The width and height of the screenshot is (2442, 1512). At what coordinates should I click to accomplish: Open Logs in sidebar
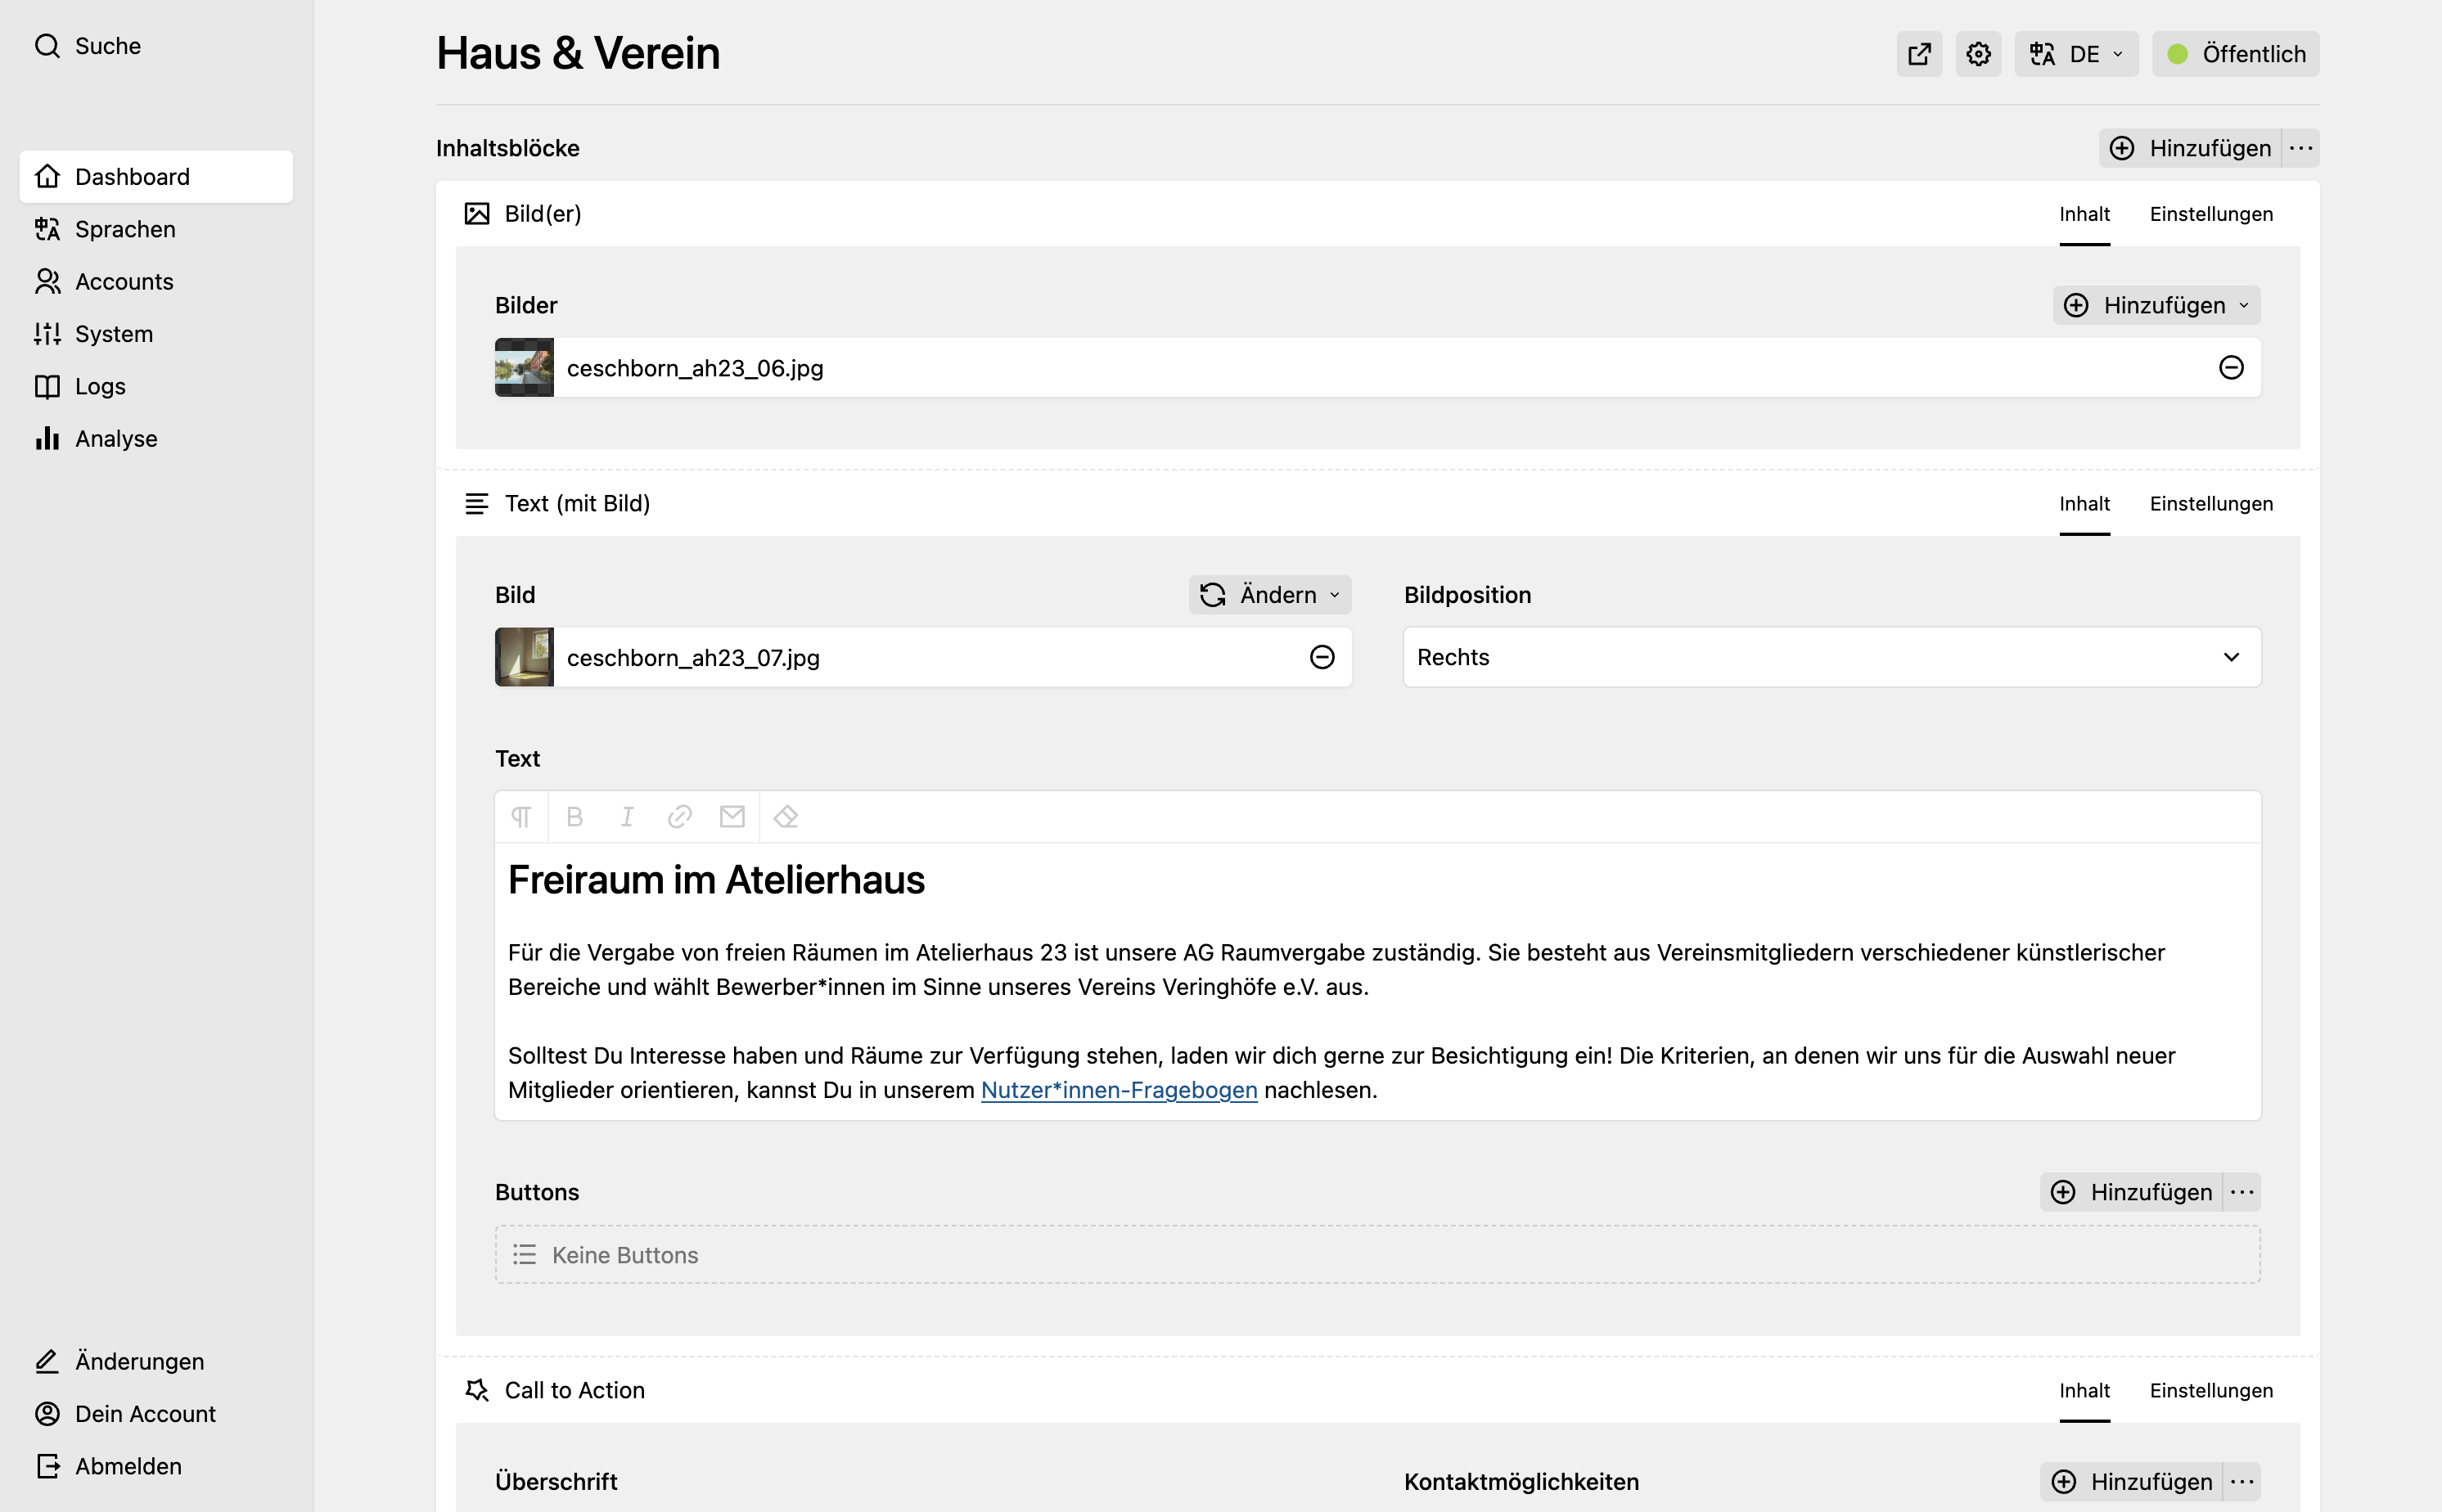(x=156, y=386)
